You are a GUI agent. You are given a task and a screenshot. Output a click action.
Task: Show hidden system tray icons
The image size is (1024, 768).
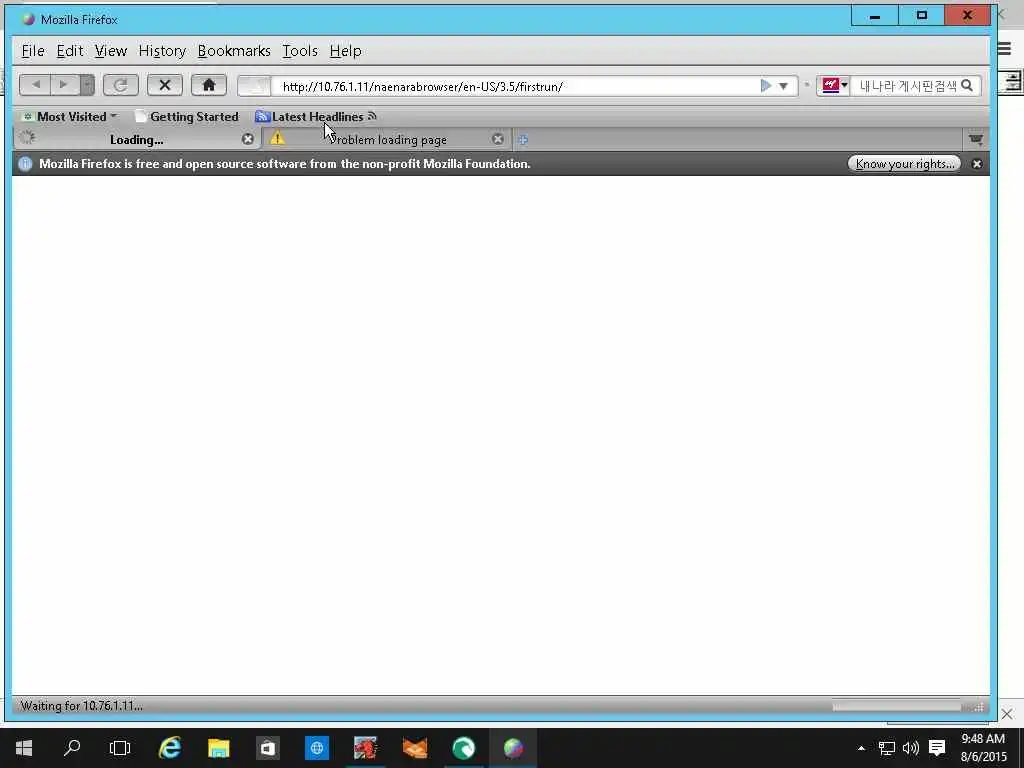point(861,748)
